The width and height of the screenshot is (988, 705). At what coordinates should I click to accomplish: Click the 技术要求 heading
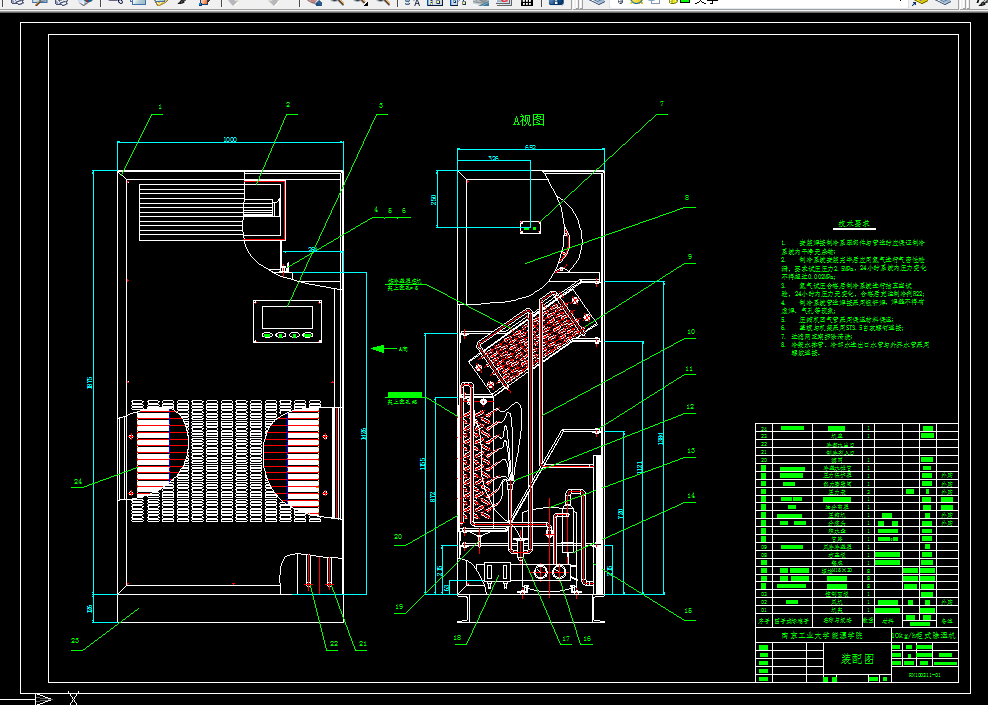(854, 224)
